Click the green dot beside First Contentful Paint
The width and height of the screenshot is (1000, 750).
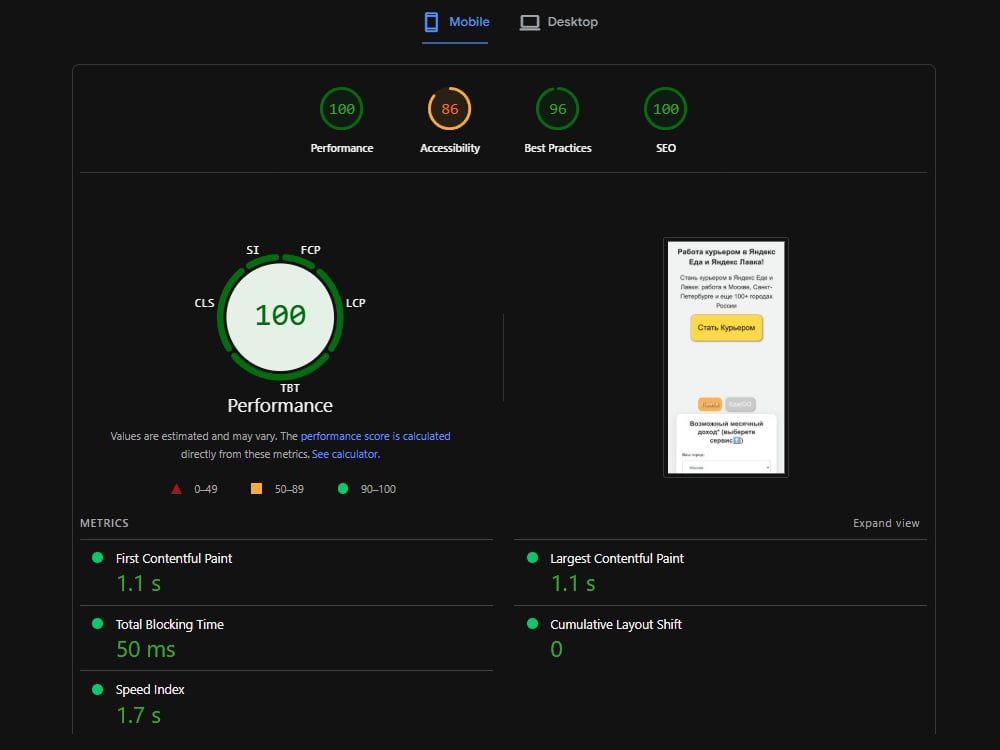click(x=98, y=557)
